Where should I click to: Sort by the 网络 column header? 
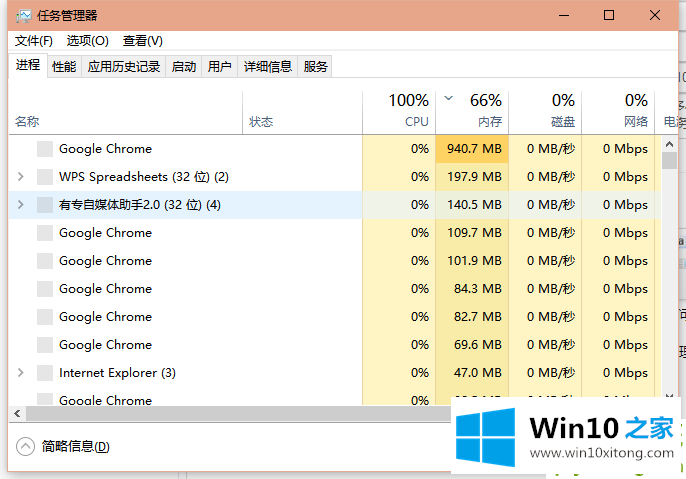pos(618,113)
